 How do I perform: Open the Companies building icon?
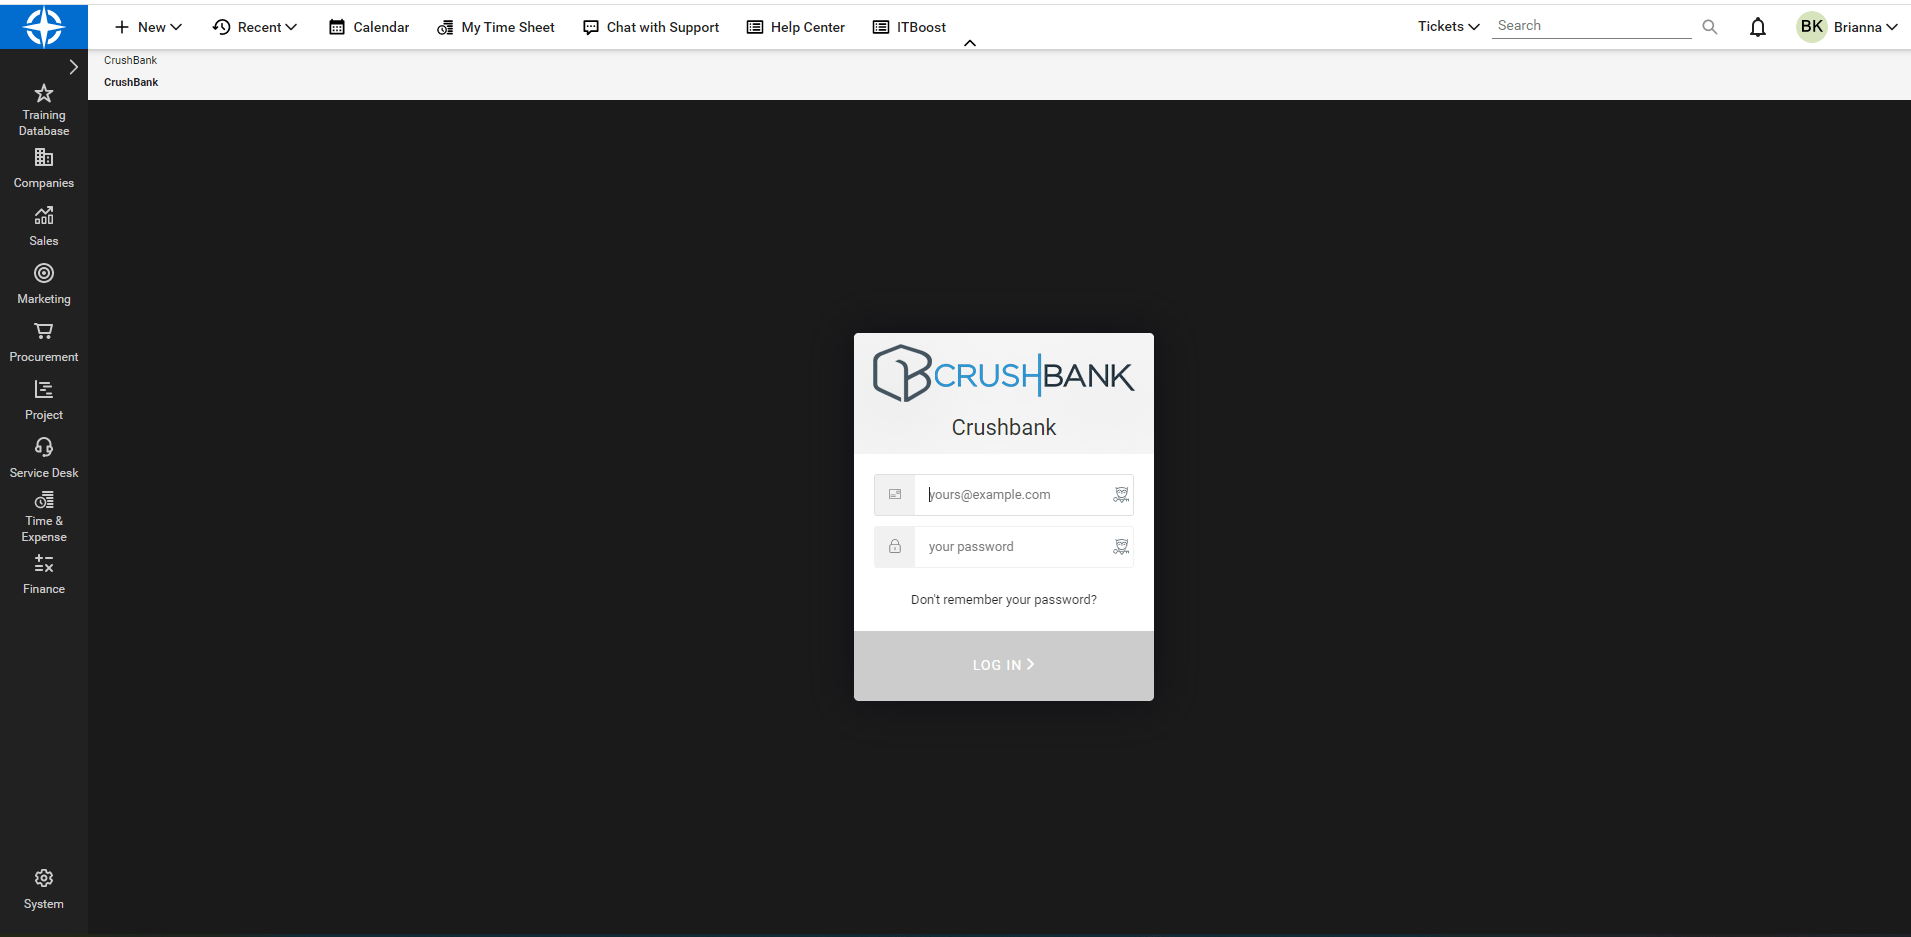click(44, 158)
